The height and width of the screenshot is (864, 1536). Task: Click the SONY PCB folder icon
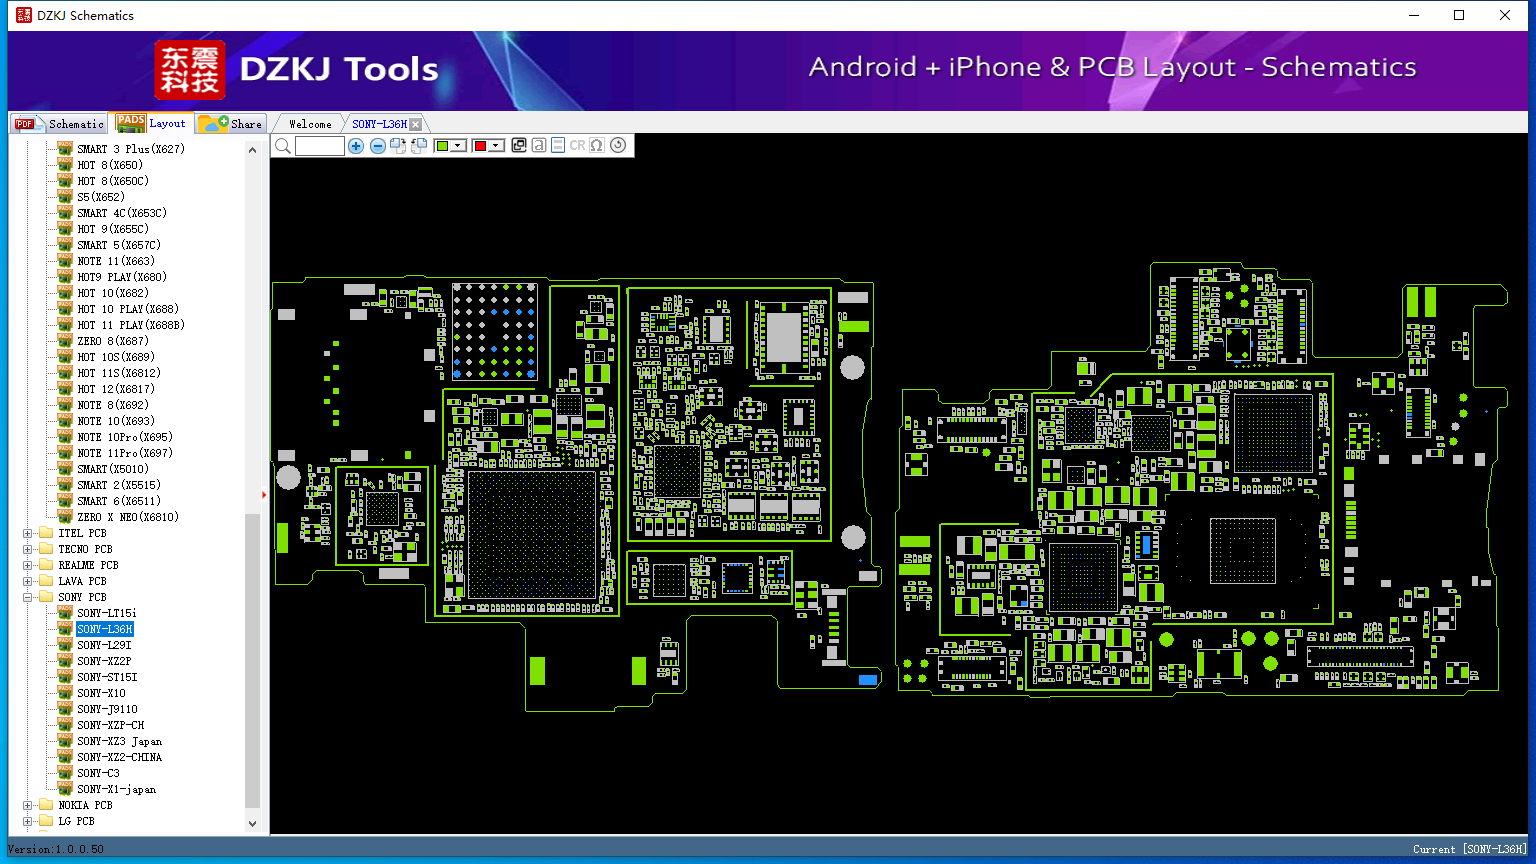tap(46, 597)
